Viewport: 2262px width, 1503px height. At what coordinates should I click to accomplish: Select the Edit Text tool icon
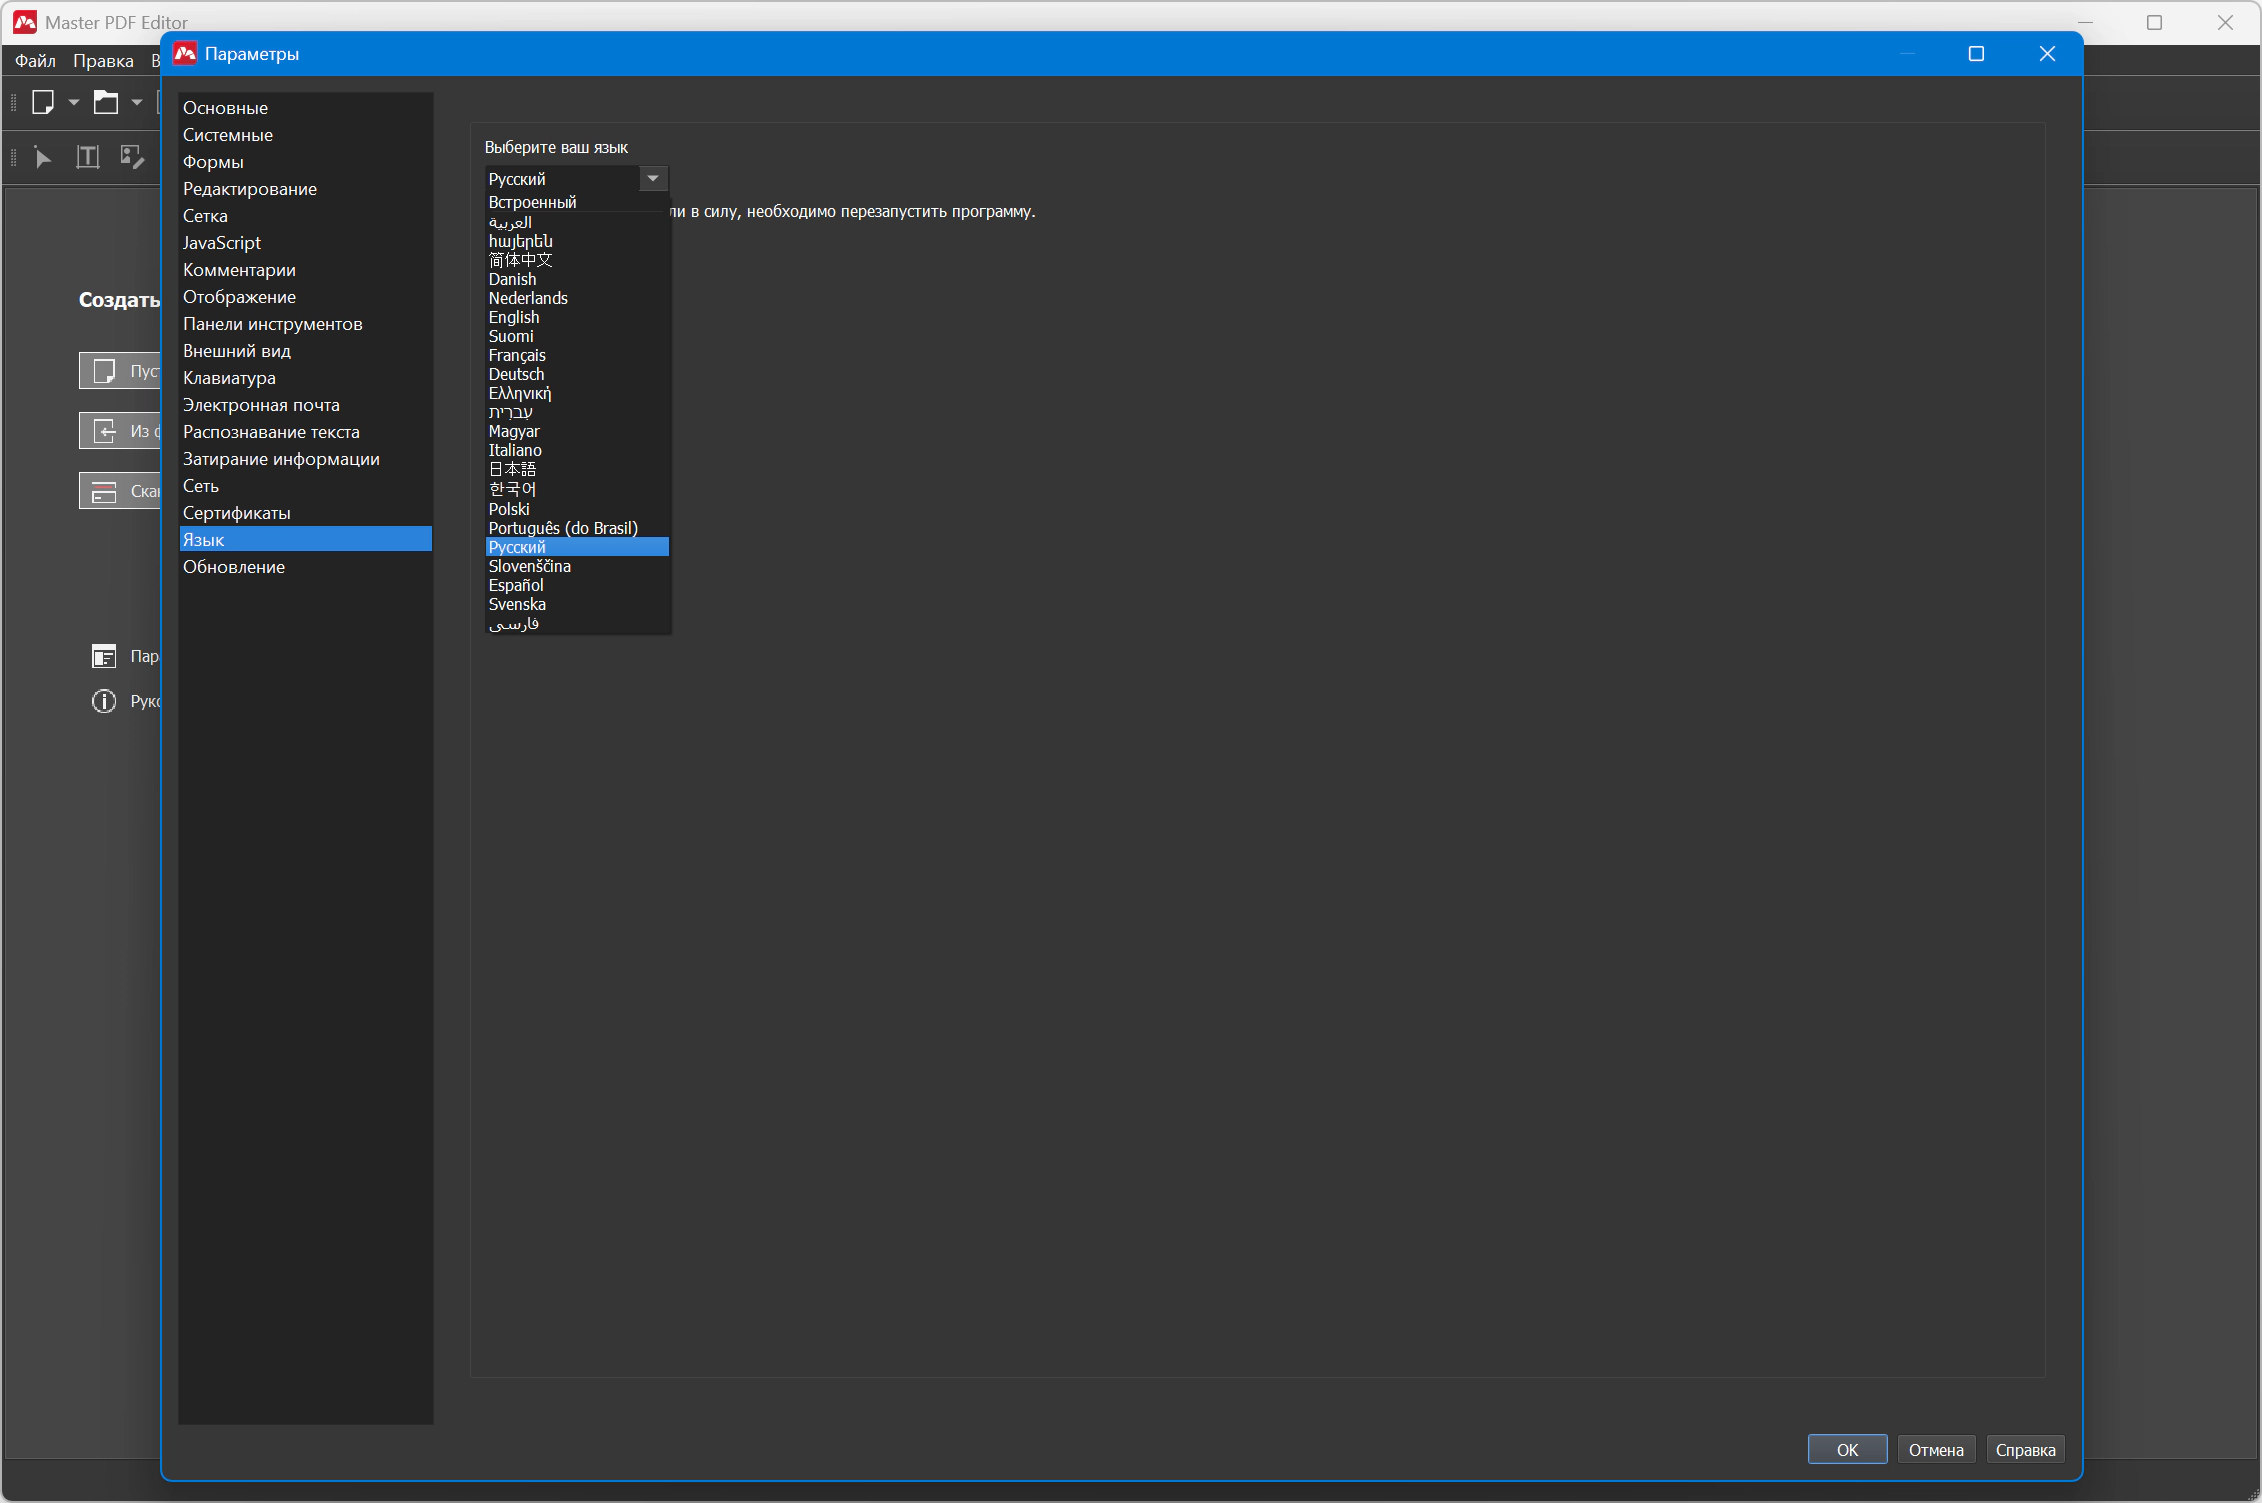pyautogui.click(x=88, y=157)
